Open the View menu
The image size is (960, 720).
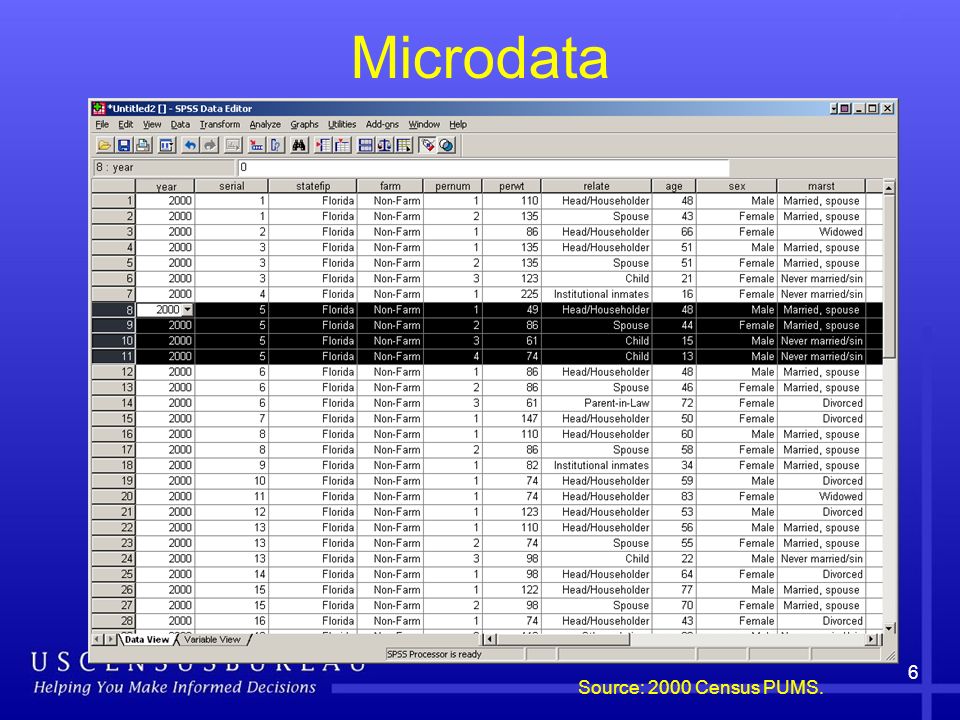(152, 124)
